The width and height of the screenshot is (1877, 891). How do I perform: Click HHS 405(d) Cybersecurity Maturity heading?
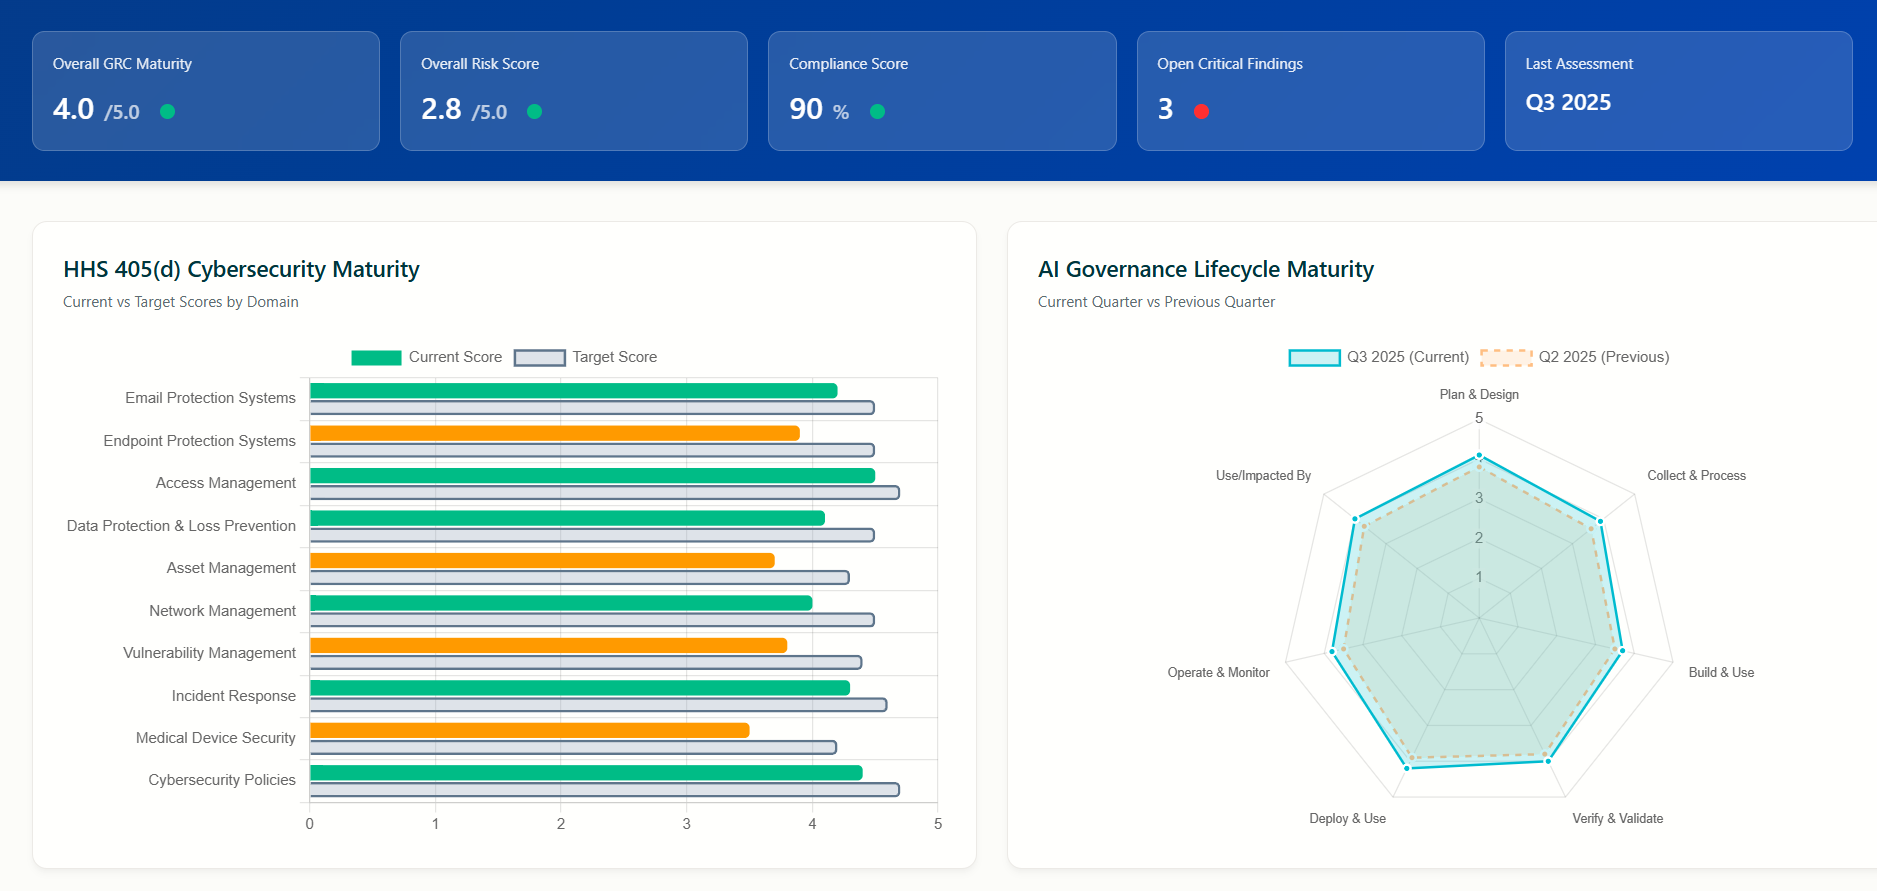241,269
